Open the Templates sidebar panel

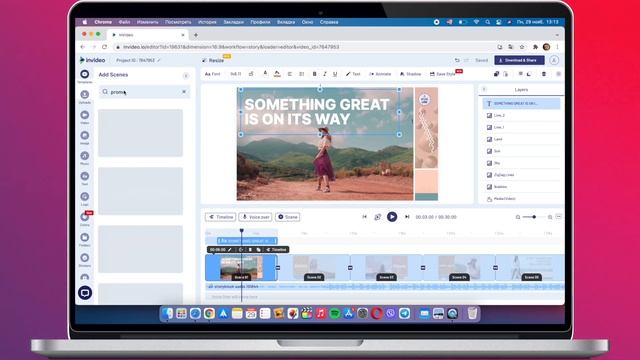click(x=84, y=76)
